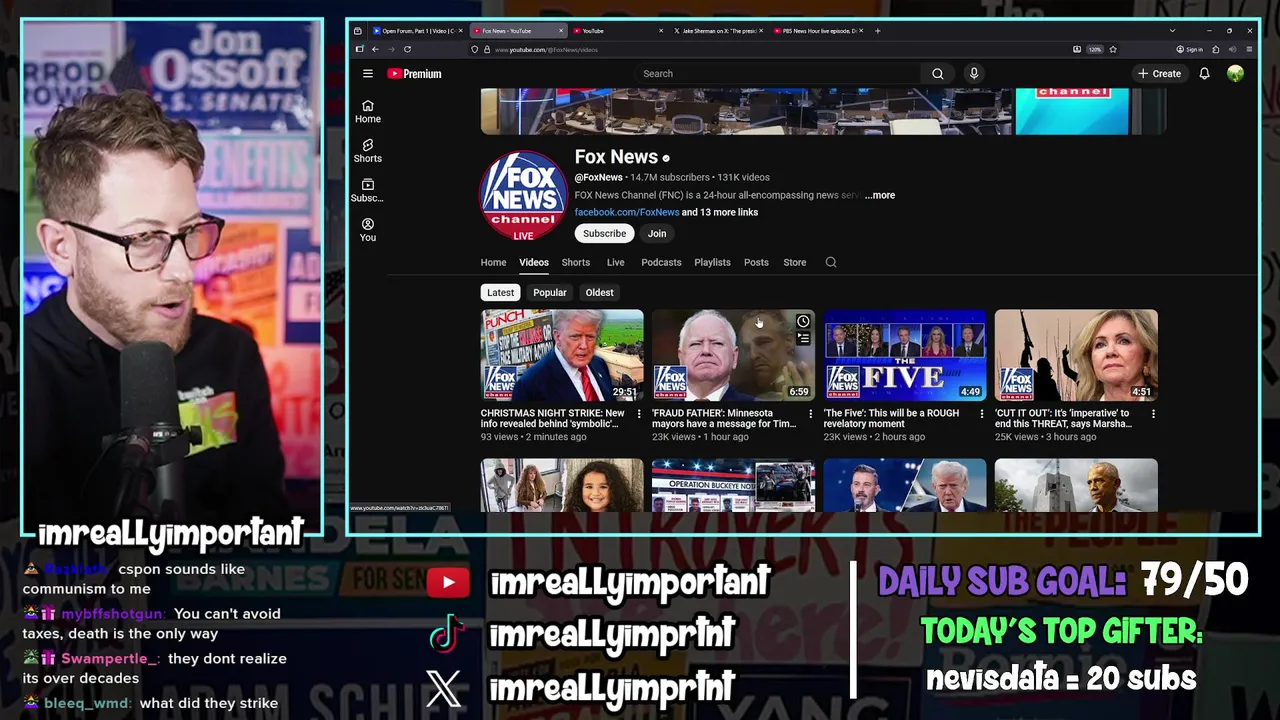Select the Latest sort chip

[500, 293]
